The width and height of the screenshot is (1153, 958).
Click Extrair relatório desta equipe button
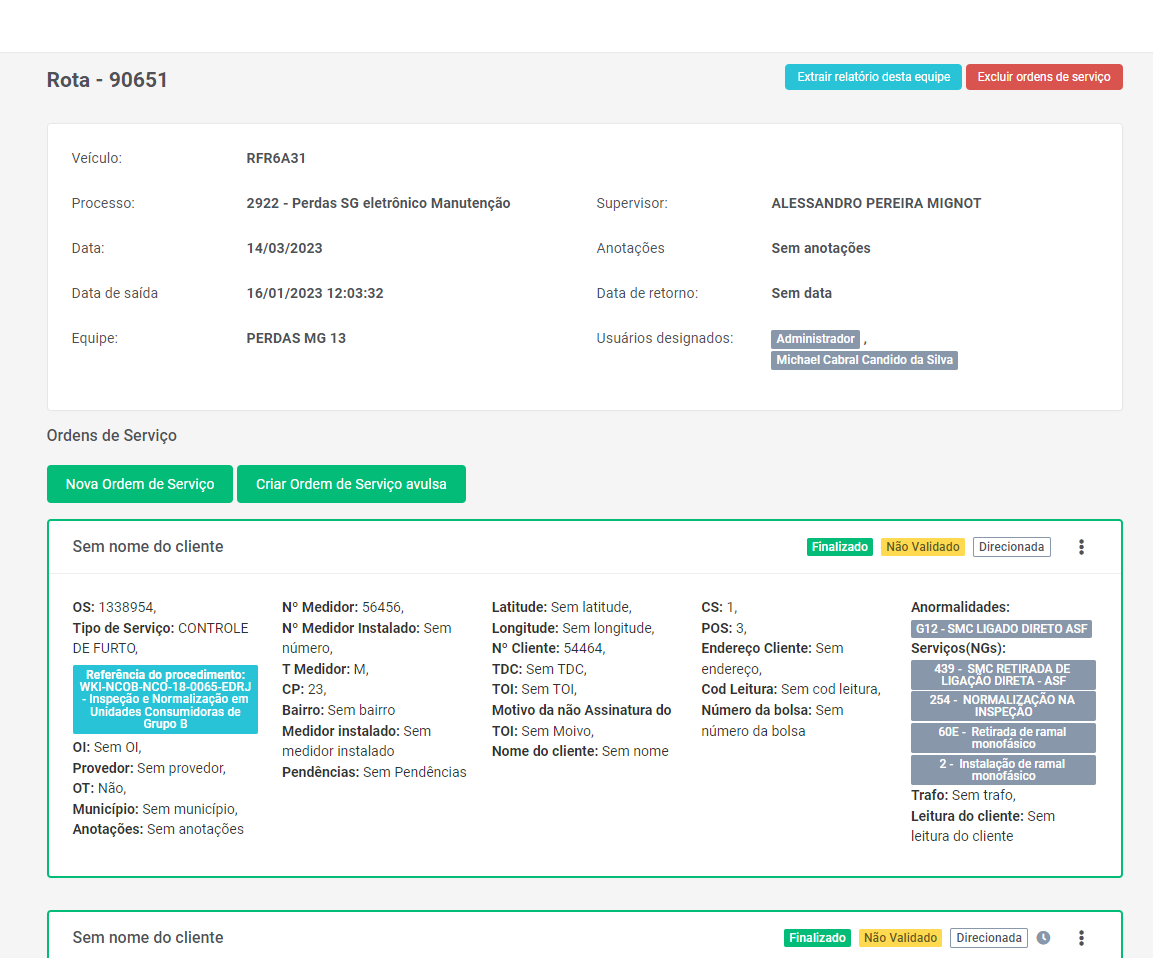point(873,77)
